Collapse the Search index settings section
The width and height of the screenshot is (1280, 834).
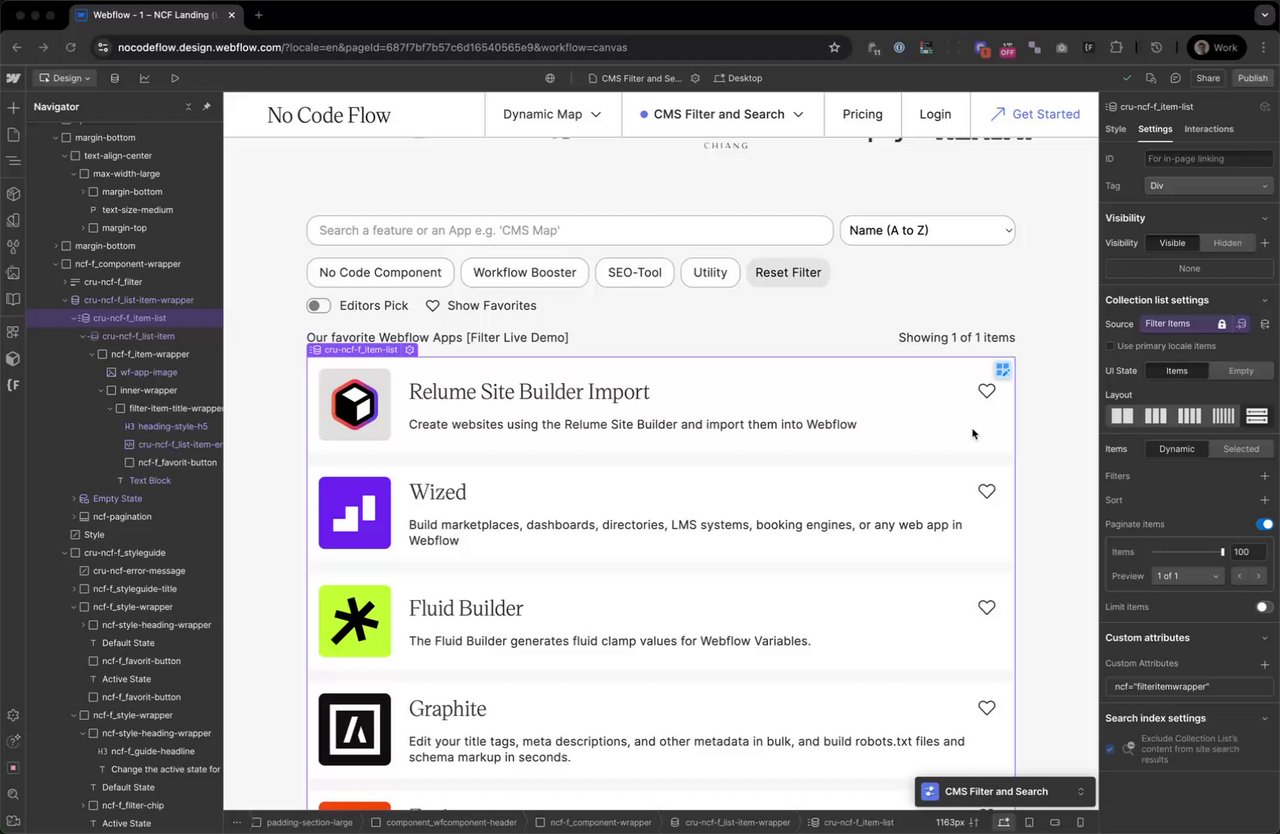pyautogui.click(x=1265, y=718)
